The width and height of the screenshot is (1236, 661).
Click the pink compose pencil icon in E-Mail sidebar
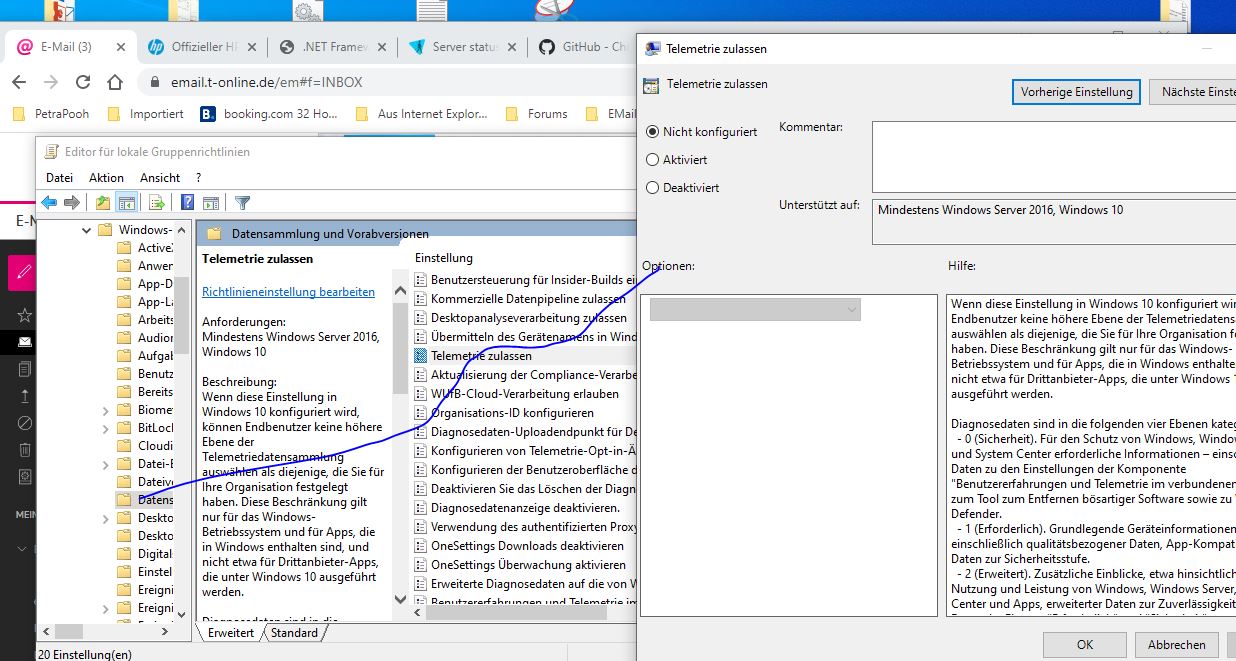tap(22, 272)
